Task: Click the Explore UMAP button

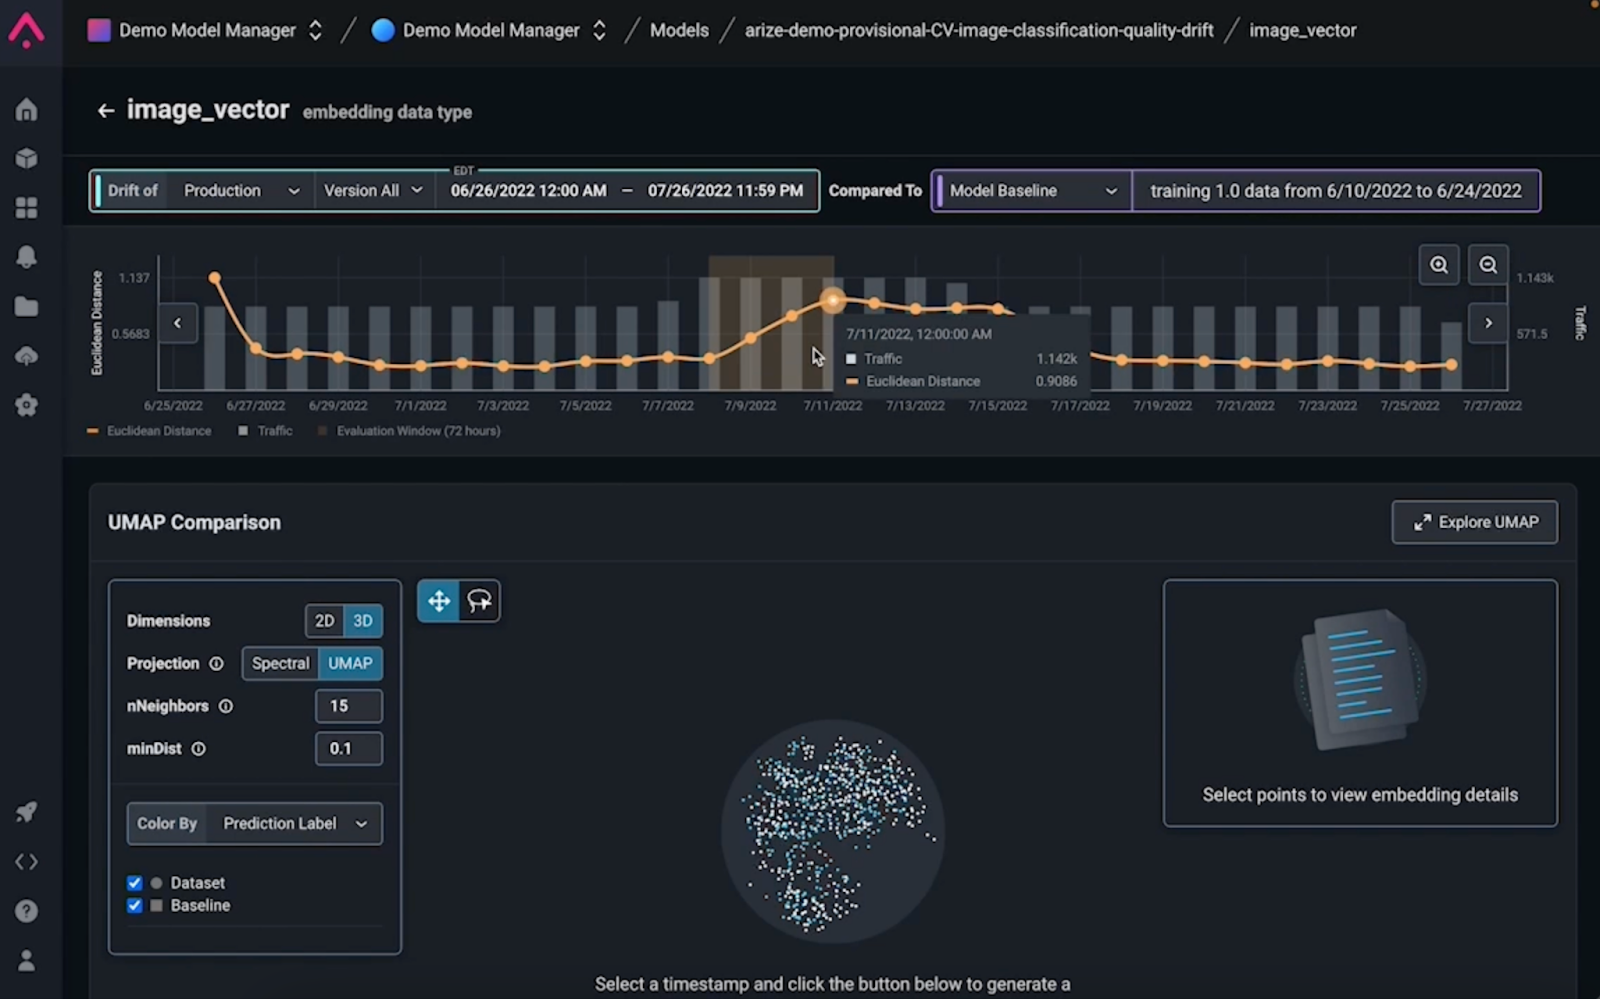Action: 1474,522
